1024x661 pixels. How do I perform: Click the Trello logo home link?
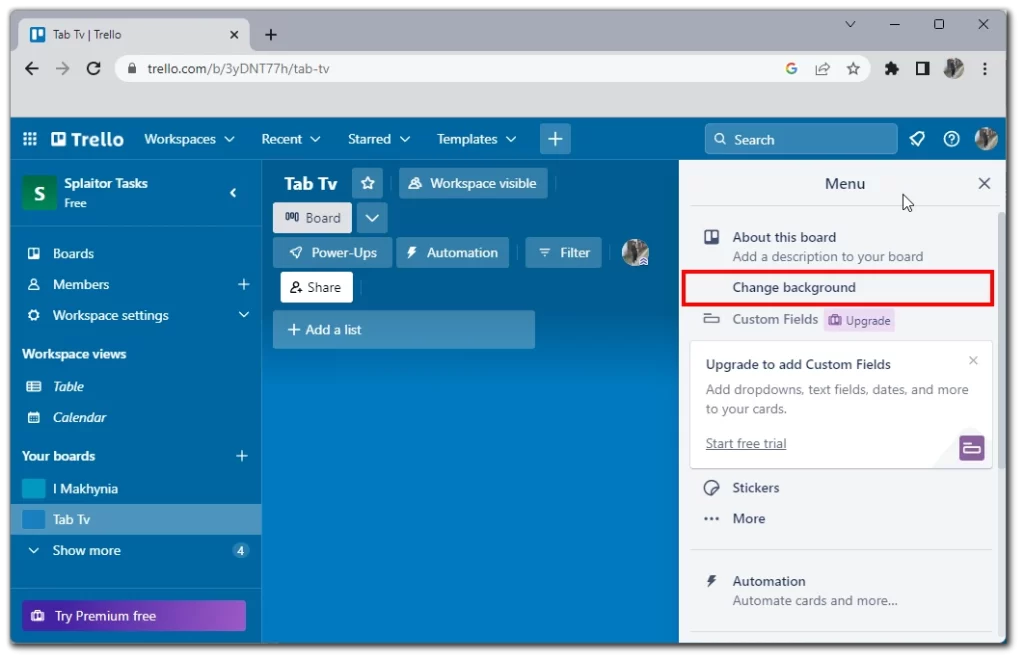tap(88, 139)
